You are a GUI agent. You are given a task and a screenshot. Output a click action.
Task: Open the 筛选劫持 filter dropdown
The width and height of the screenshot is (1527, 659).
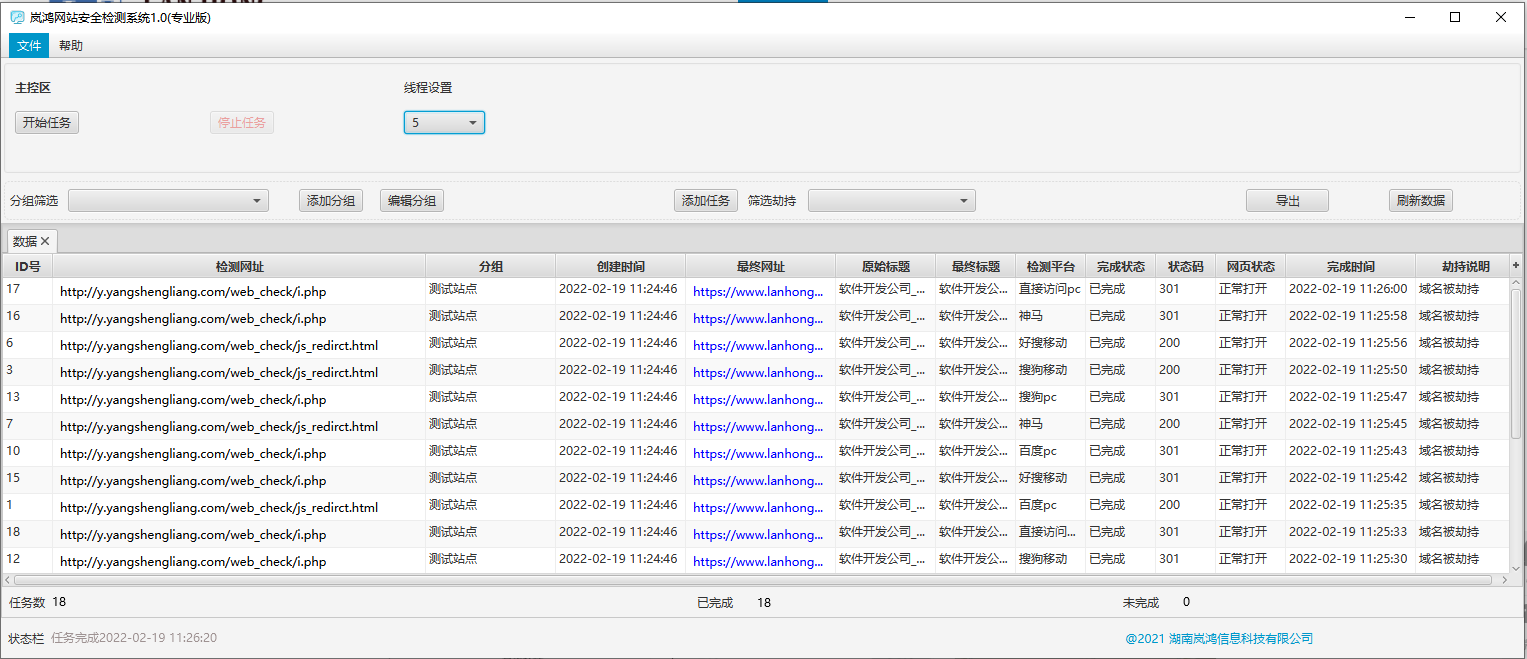coord(891,201)
